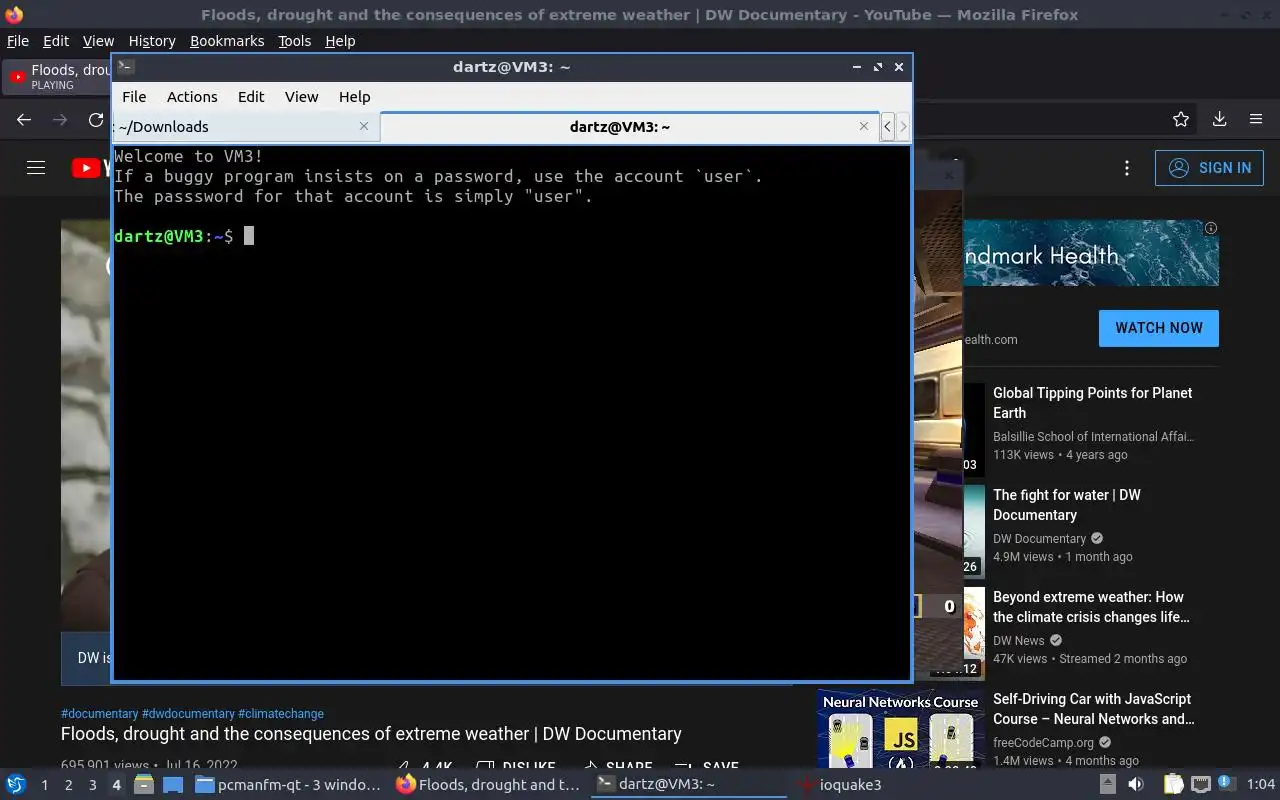
Task: Reload the Firefox page
Action: 96,120
